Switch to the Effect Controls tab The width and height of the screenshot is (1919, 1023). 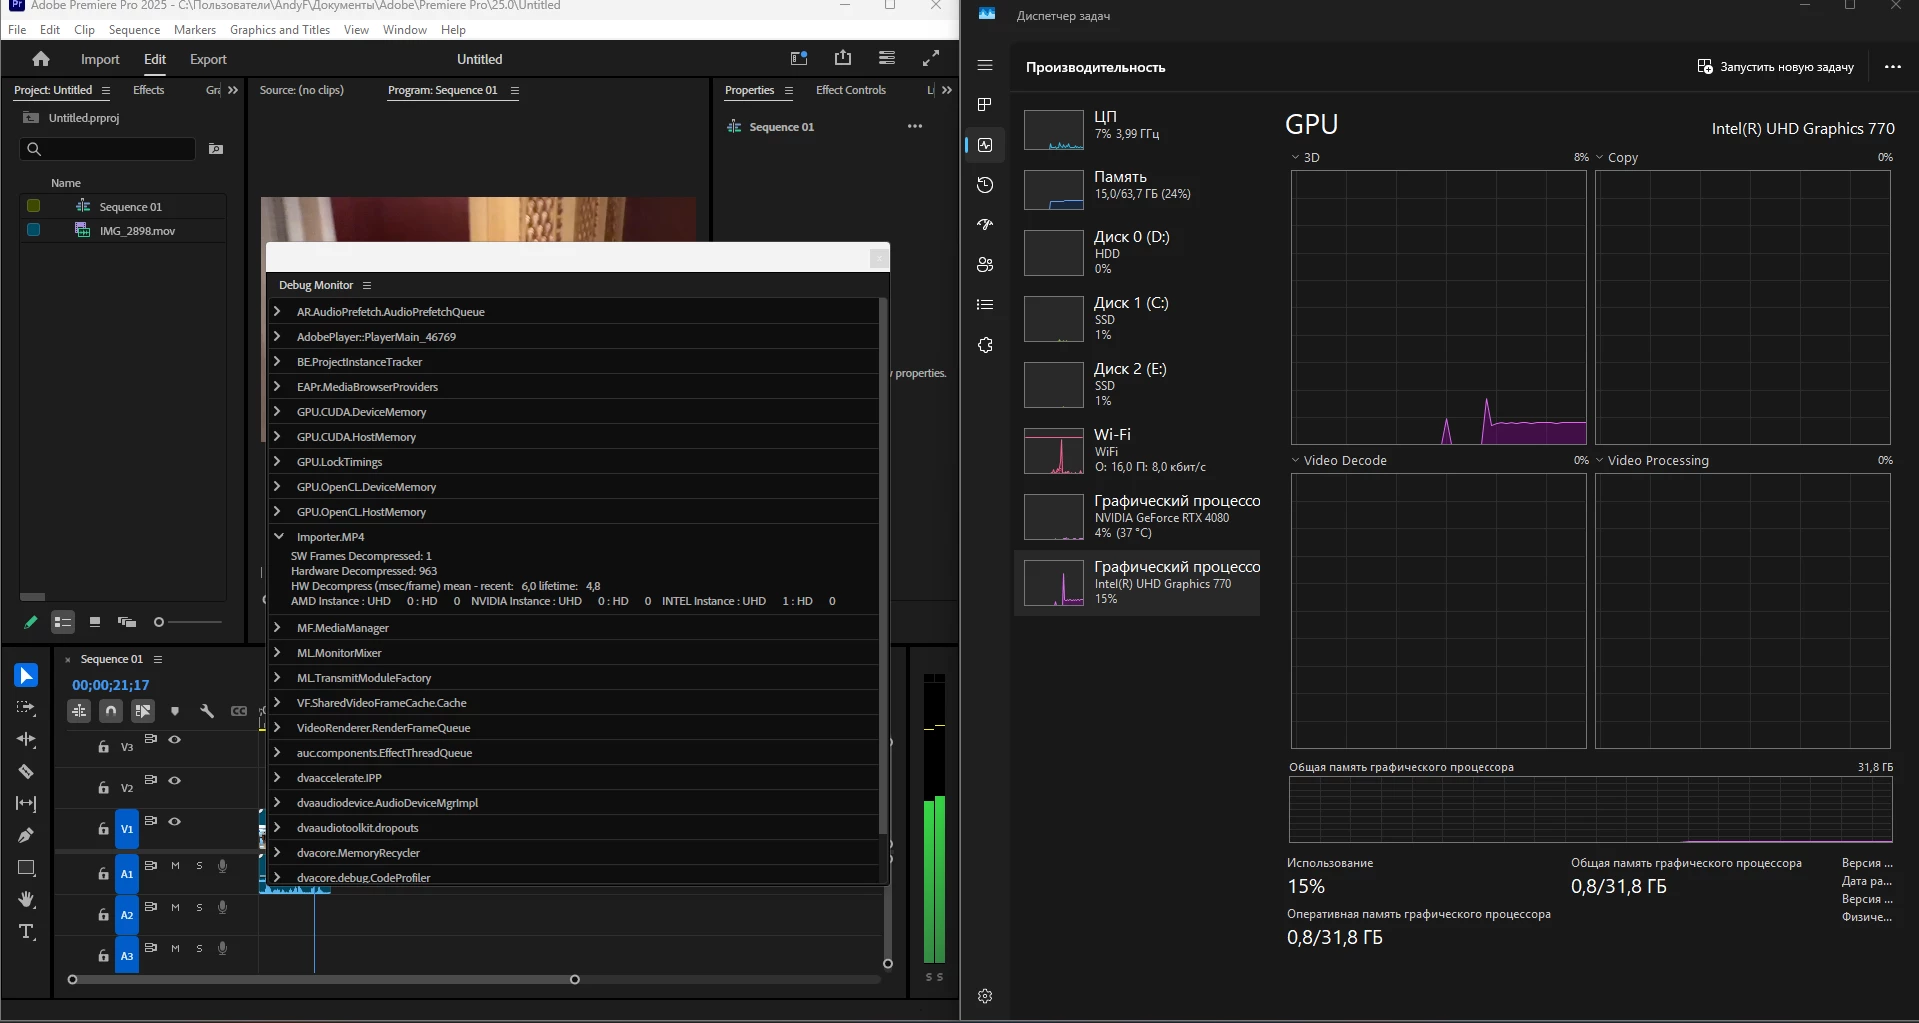[851, 90]
